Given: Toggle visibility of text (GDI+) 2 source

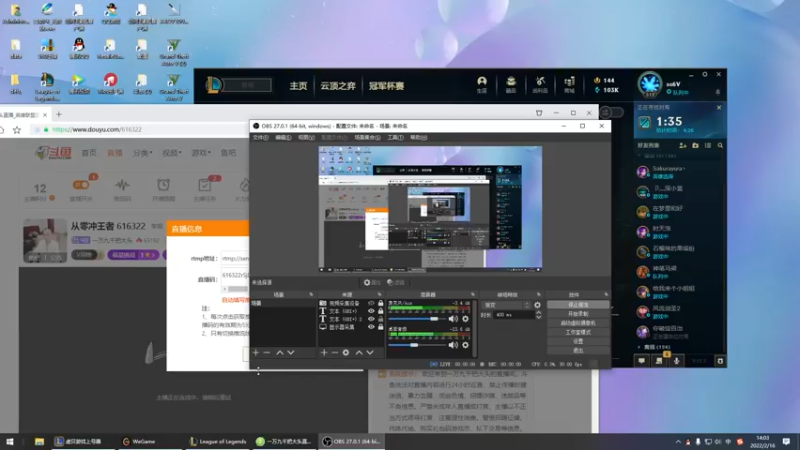Looking at the screenshot, I should [371, 319].
